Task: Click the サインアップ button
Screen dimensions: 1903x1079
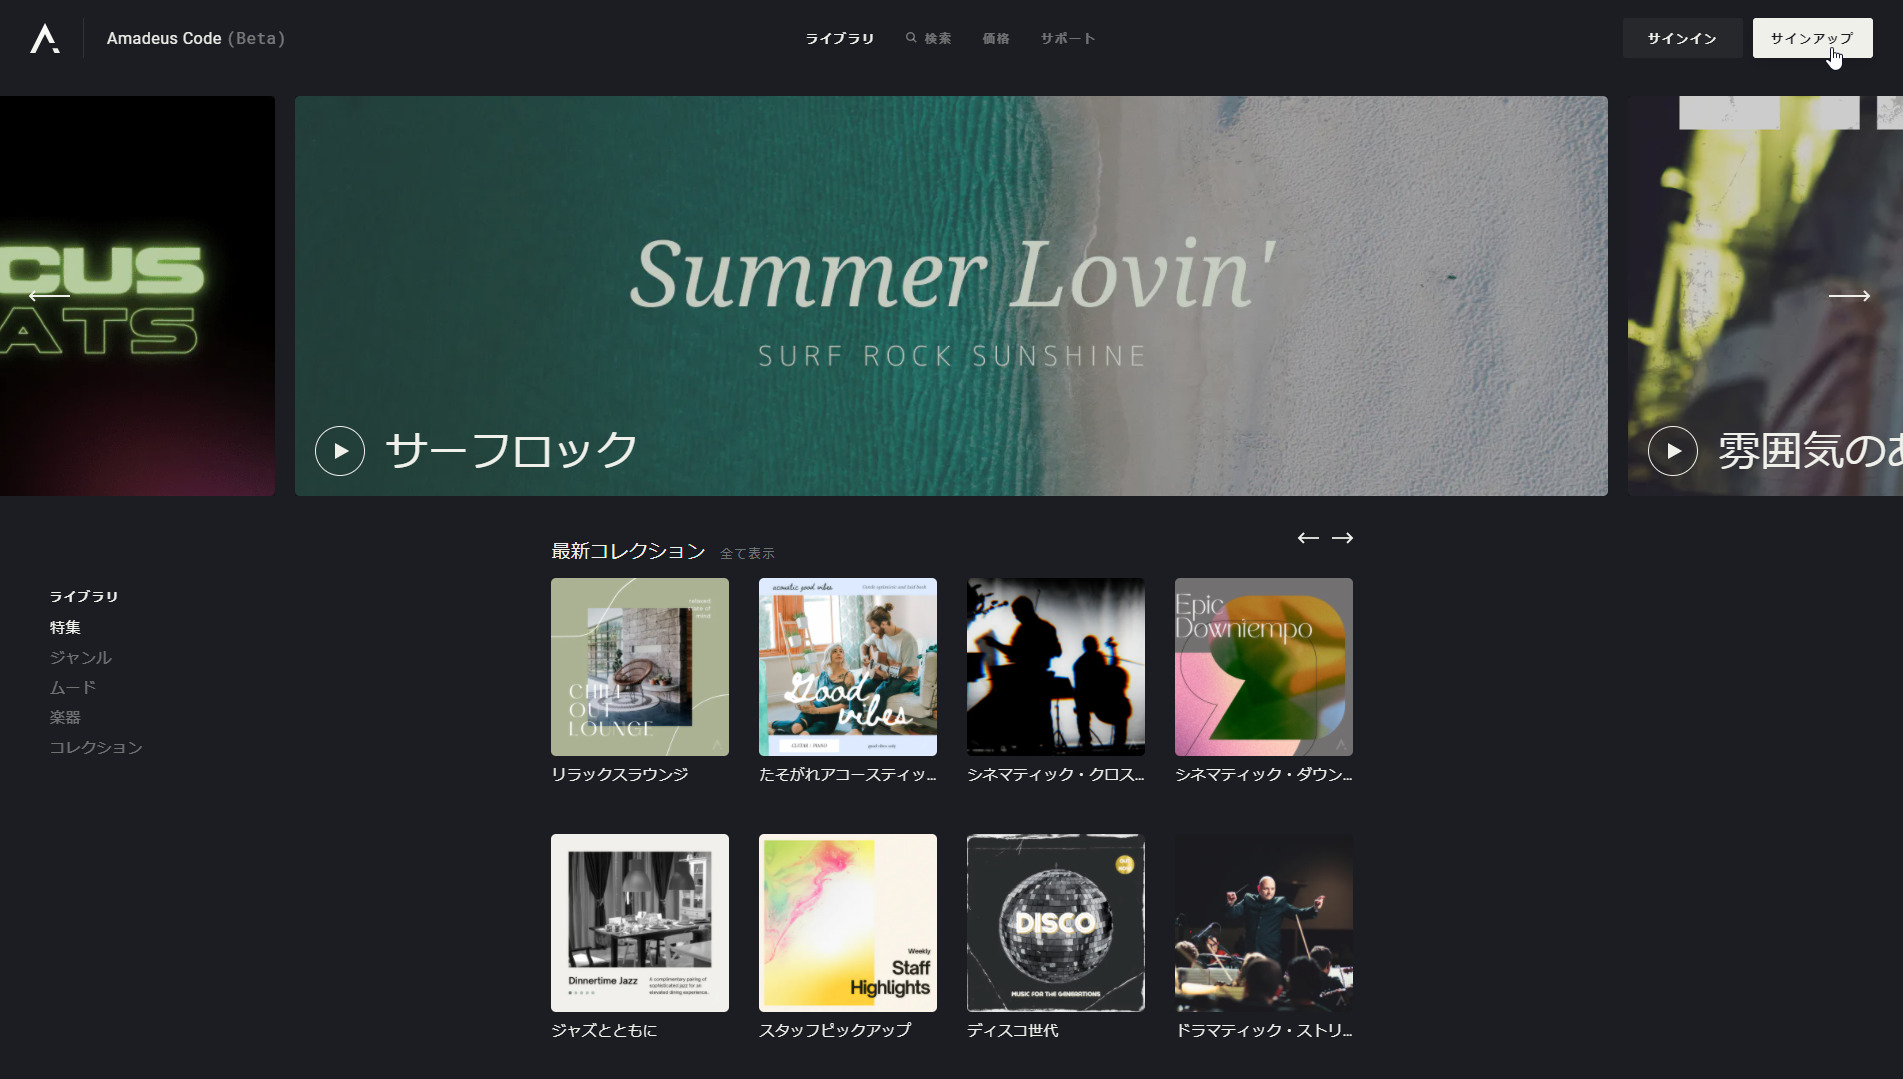Action: tap(1812, 38)
